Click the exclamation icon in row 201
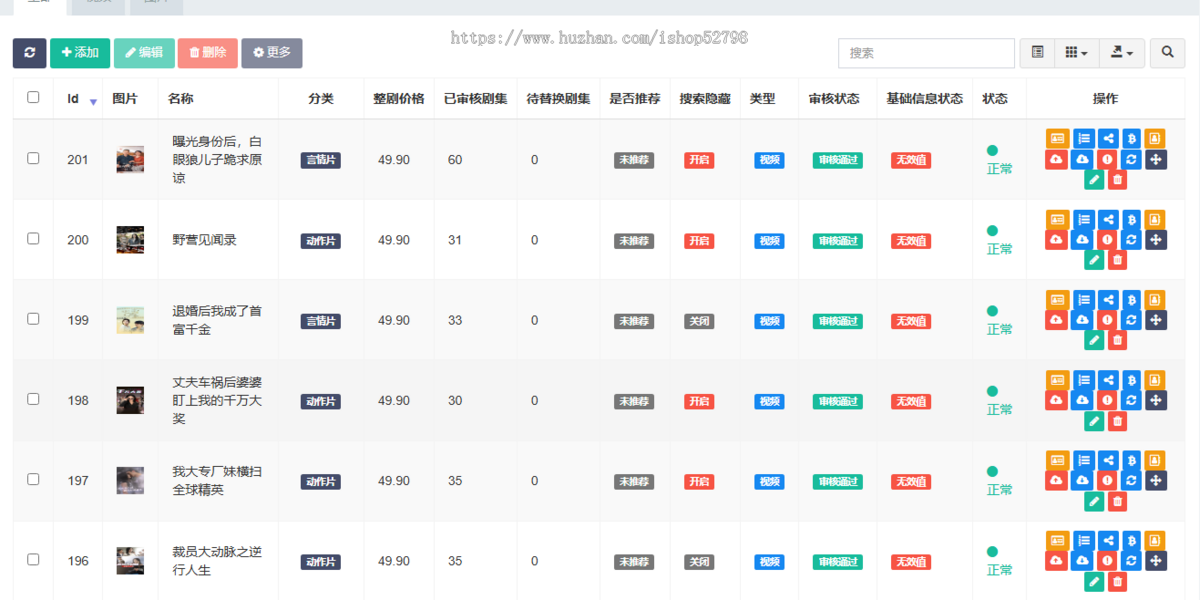1200x600 pixels. coord(1107,159)
